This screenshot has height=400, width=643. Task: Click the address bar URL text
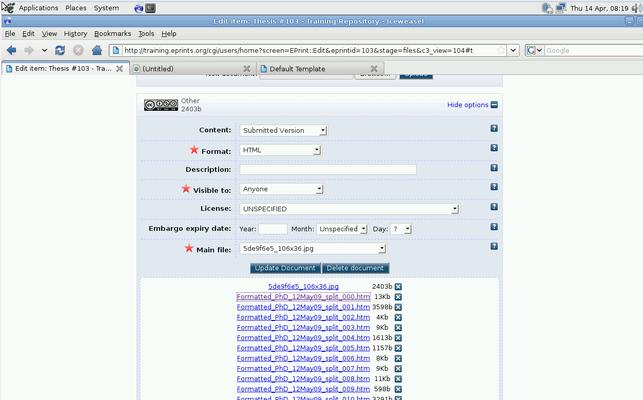coord(299,50)
